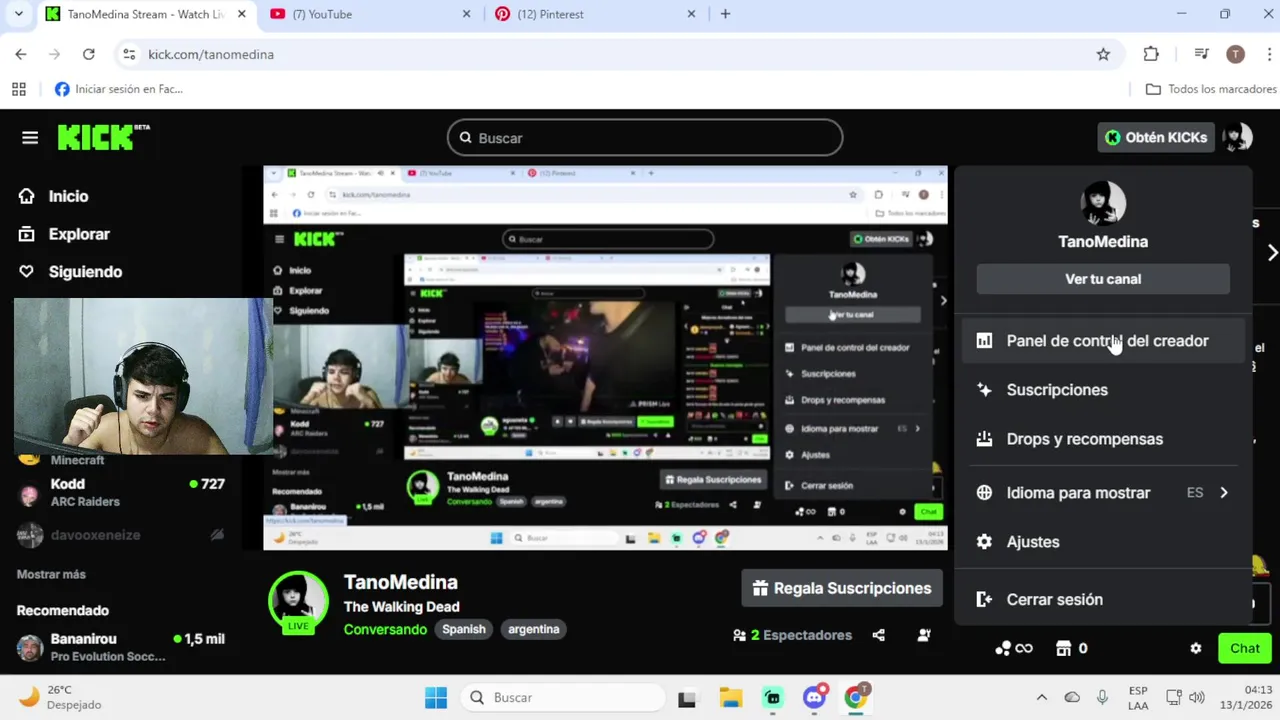Open the Kick hamburger sidebar menu

pos(30,138)
